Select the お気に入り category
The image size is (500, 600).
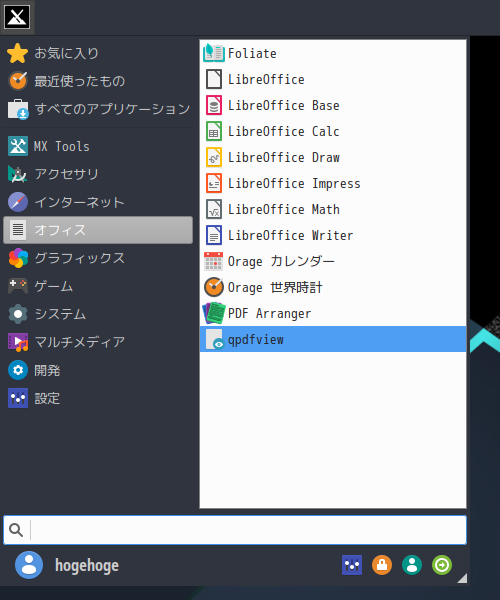tap(67, 53)
